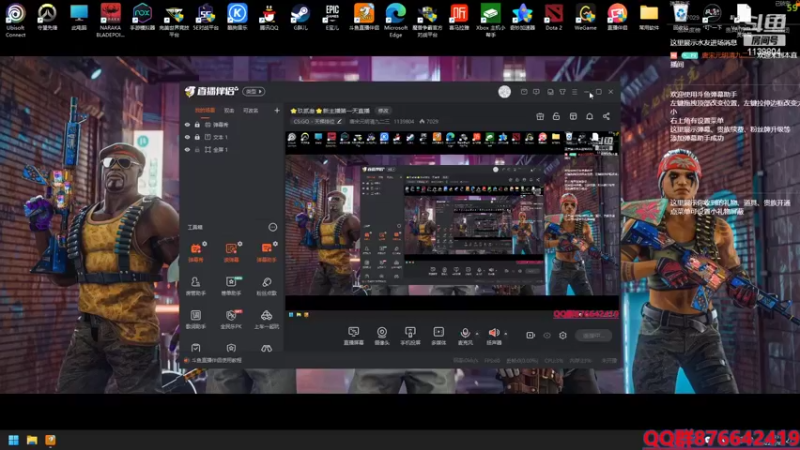Viewport: 800px width, 450px height.
Task: Switch to the middle scene tab
Action: [229, 110]
